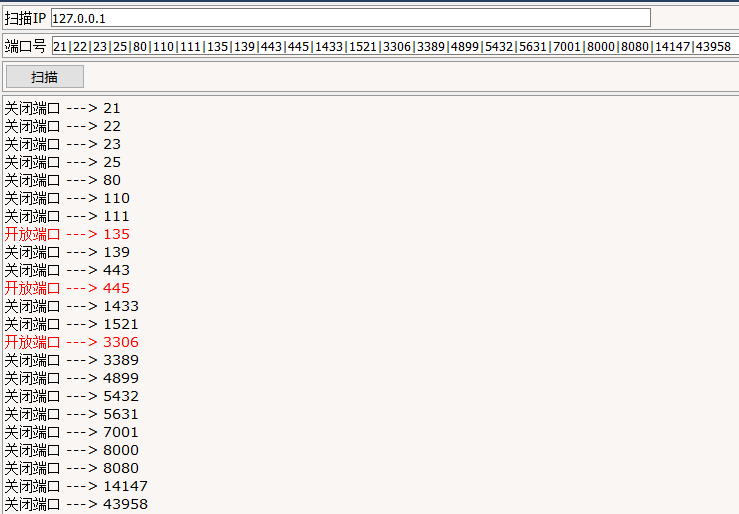Select the red open port 135 result
739x514 pixels.
click(x=67, y=234)
